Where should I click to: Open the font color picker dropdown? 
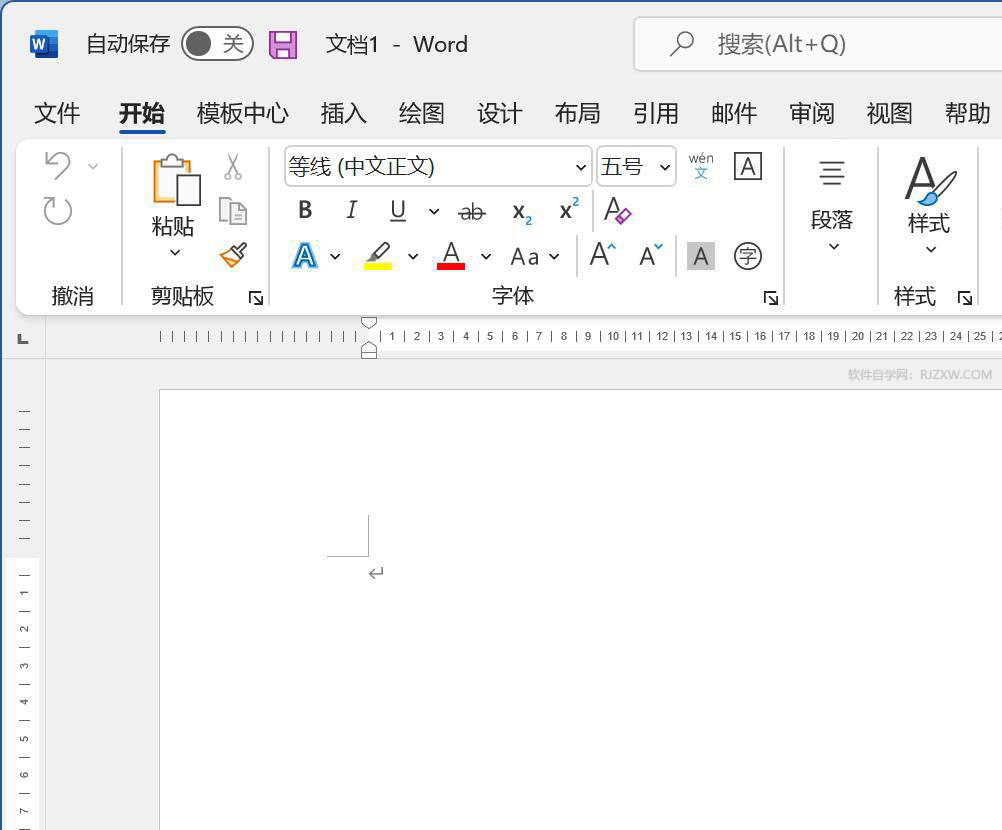(486, 256)
